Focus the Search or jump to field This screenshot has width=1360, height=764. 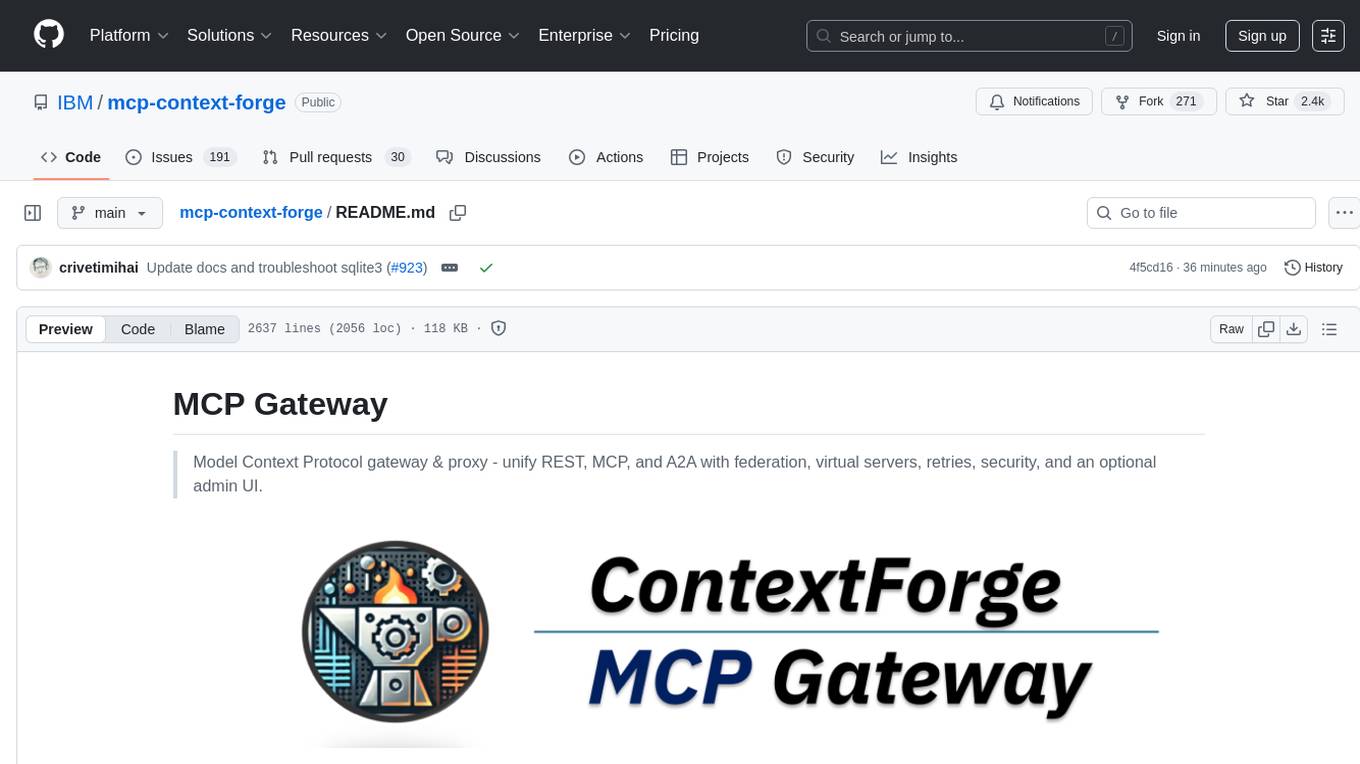[x=969, y=36]
